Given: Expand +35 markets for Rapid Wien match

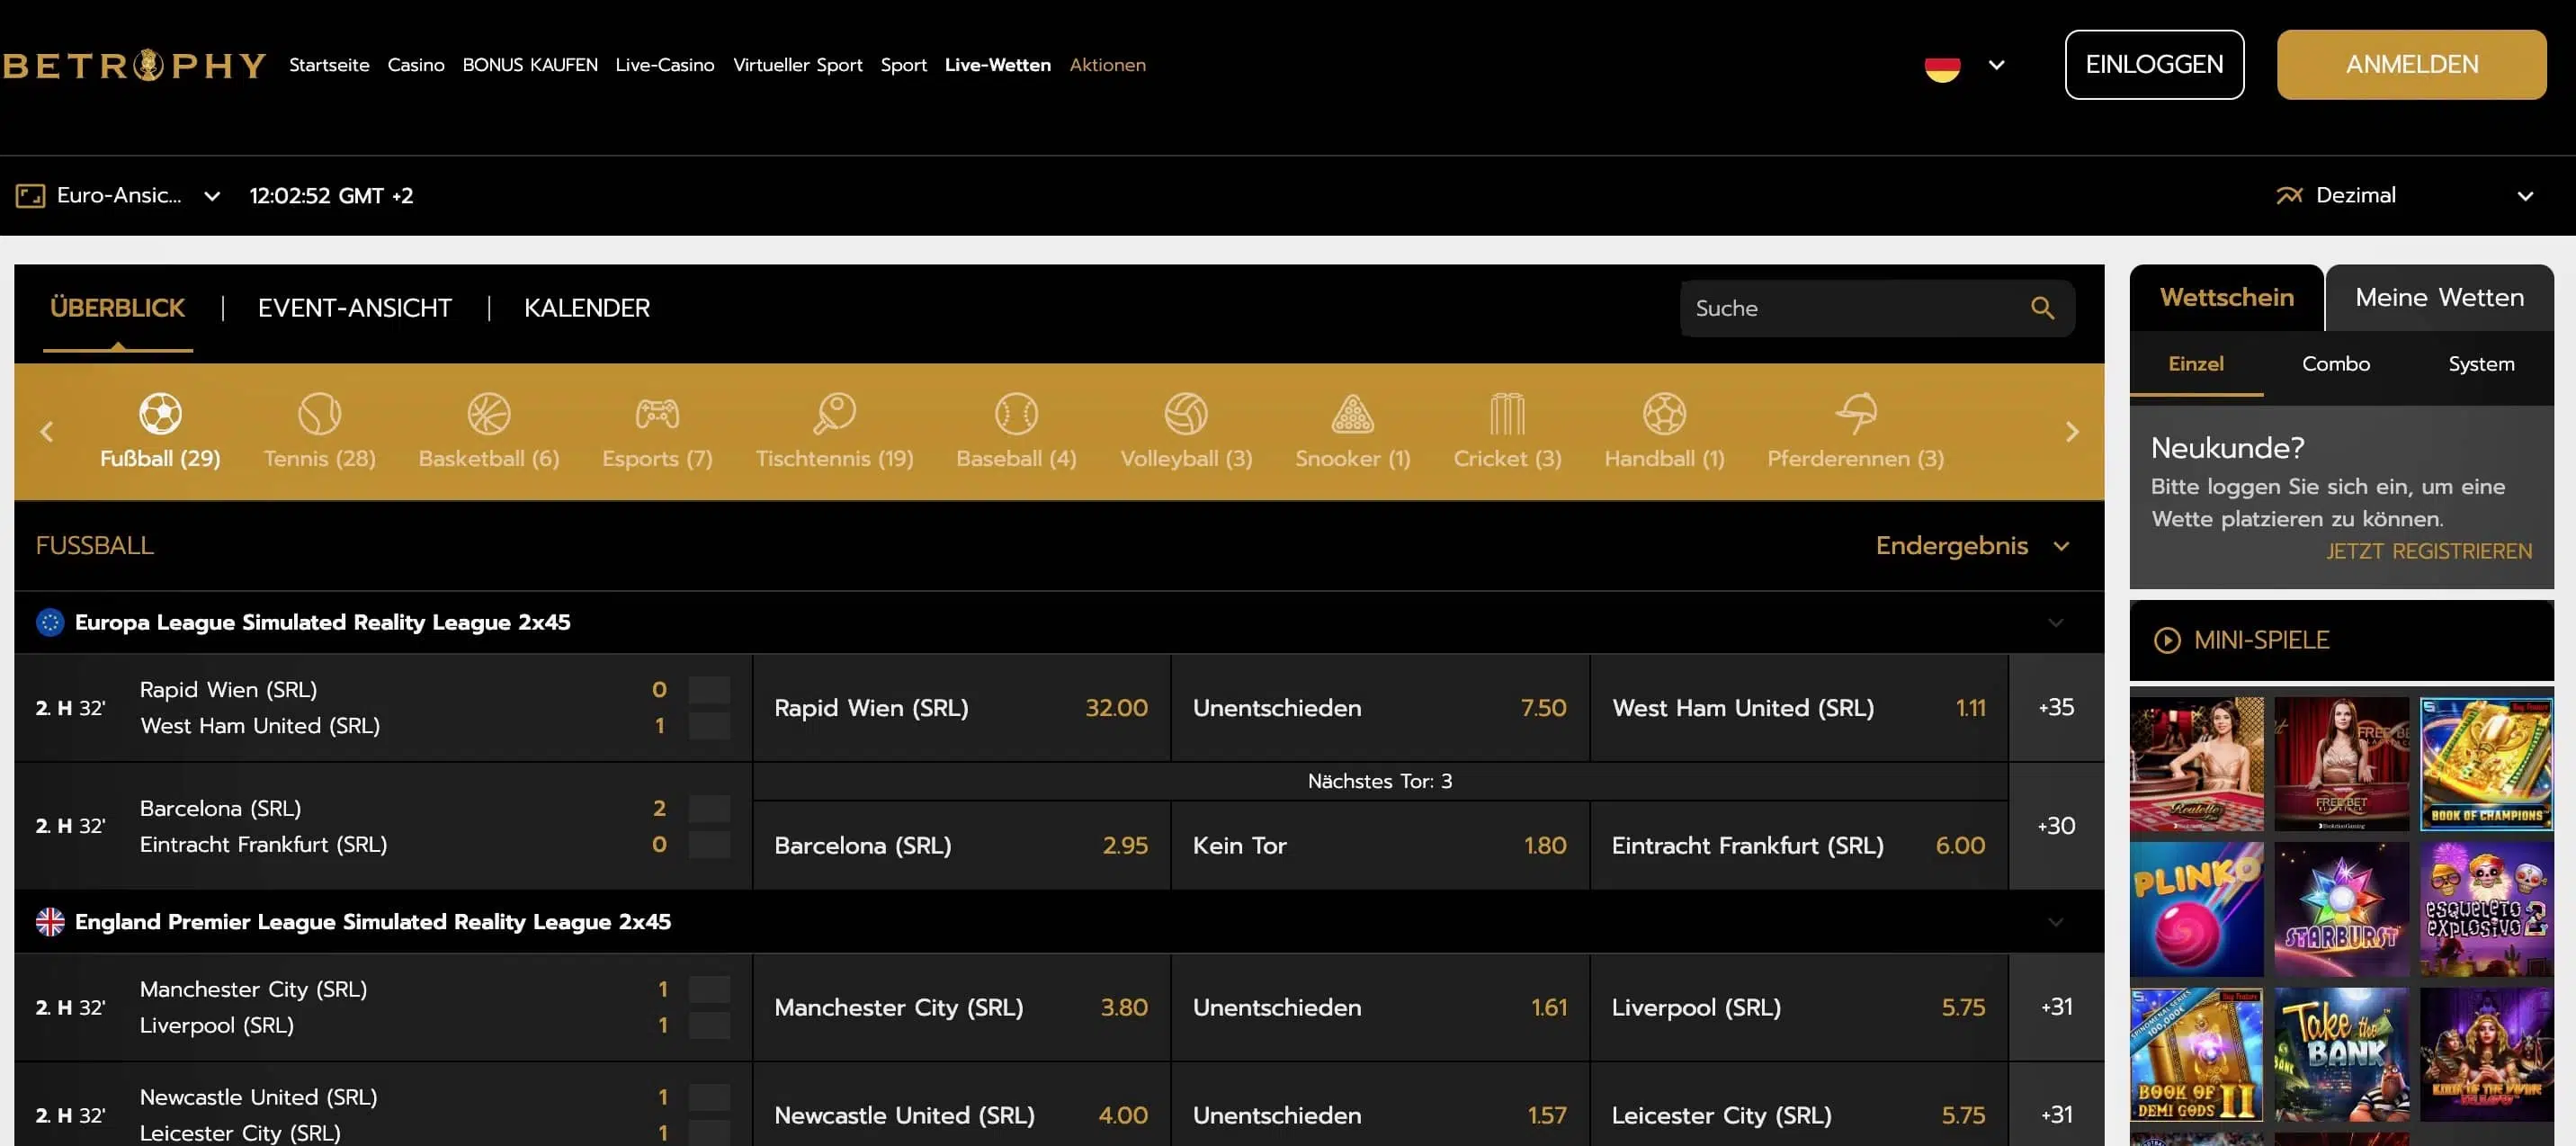Looking at the screenshot, I should tap(2056, 707).
